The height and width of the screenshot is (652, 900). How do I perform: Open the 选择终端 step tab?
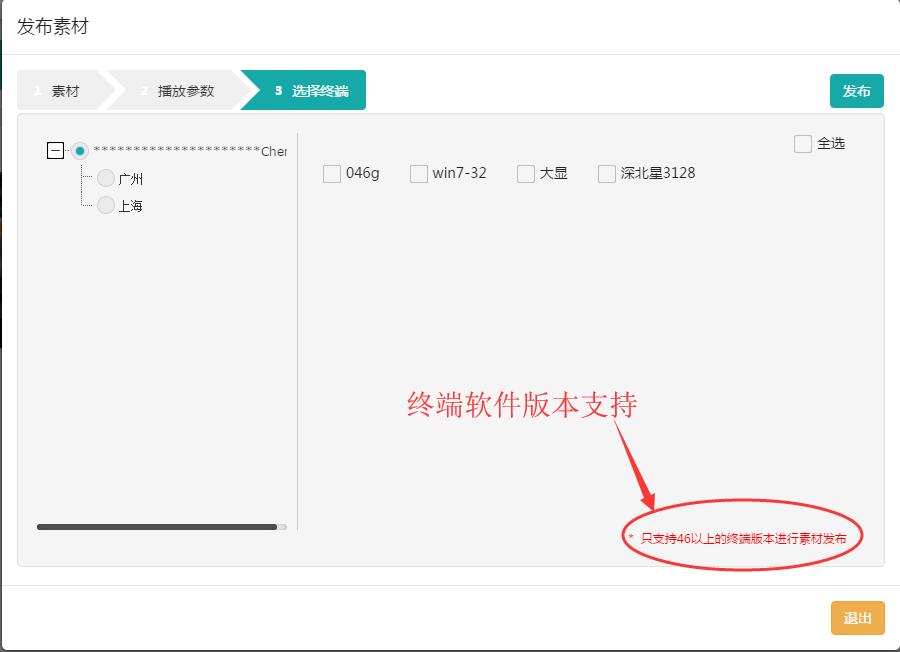point(320,89)
